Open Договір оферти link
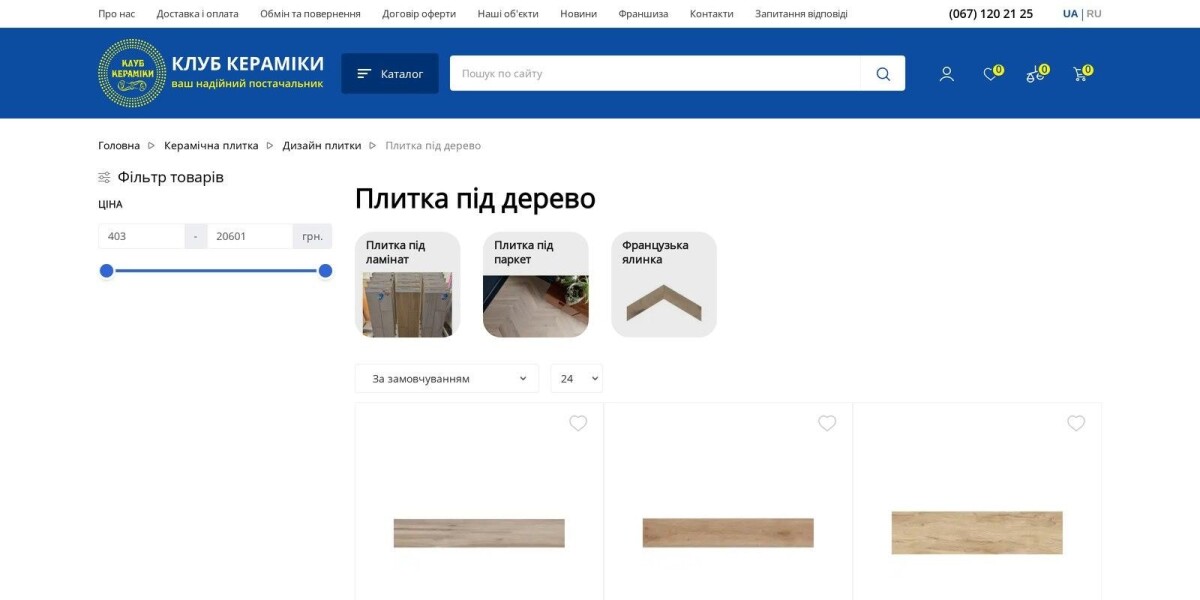The width and height of the screenshot is (1200, 600). [419, 14]
